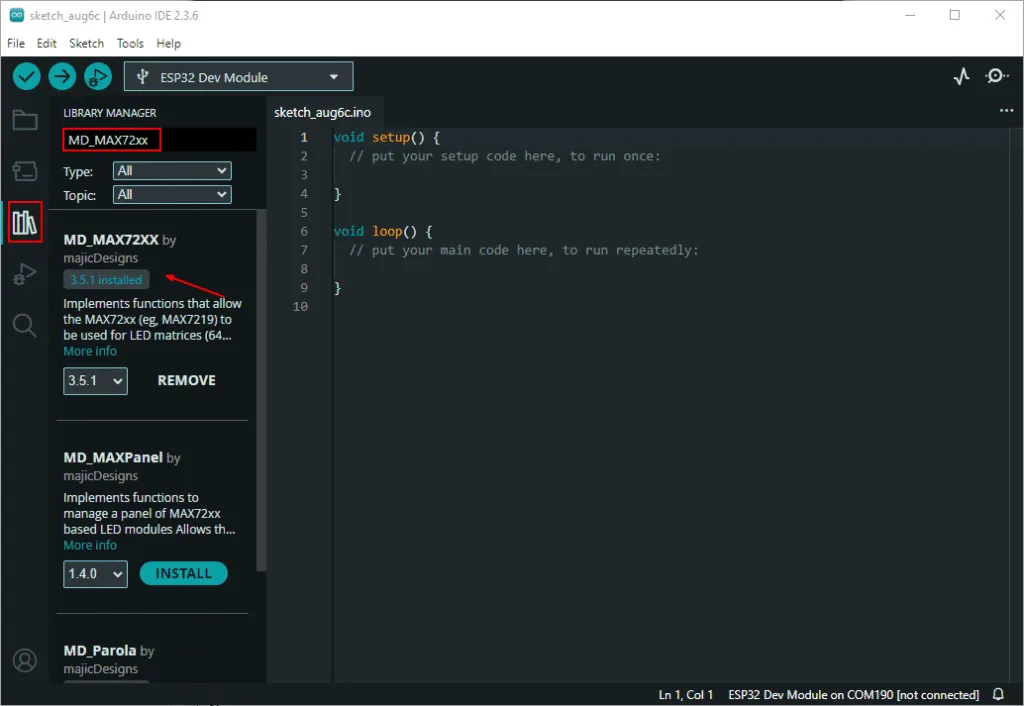Click the Arduino IDE title bar logo
1024x706 pixels.
[16, 15]
